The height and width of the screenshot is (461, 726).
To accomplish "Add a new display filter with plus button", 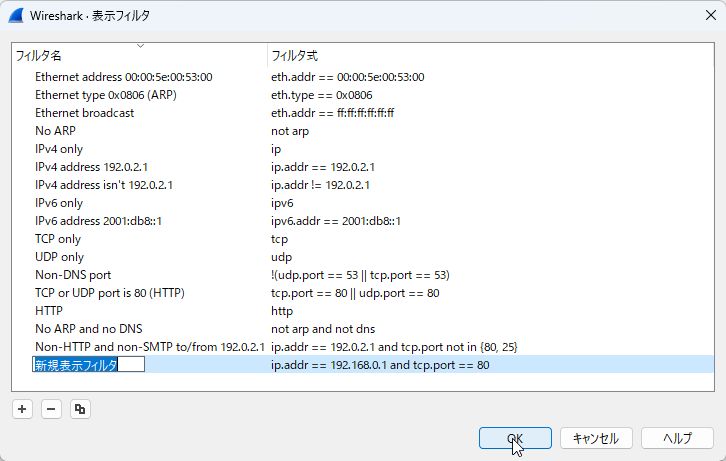I will pos(22,409).
